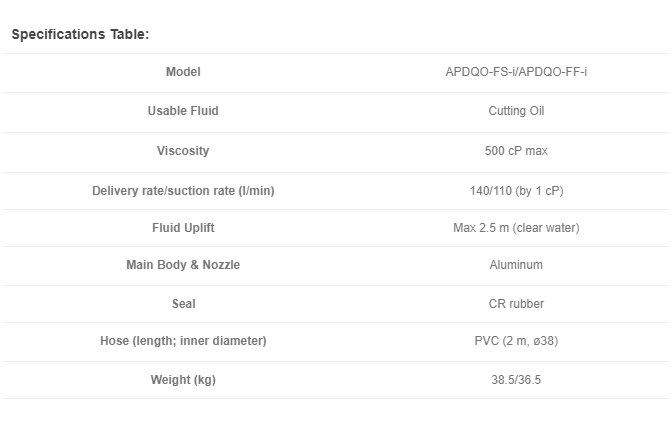Select the Cutting Oil value

[516, 111]
